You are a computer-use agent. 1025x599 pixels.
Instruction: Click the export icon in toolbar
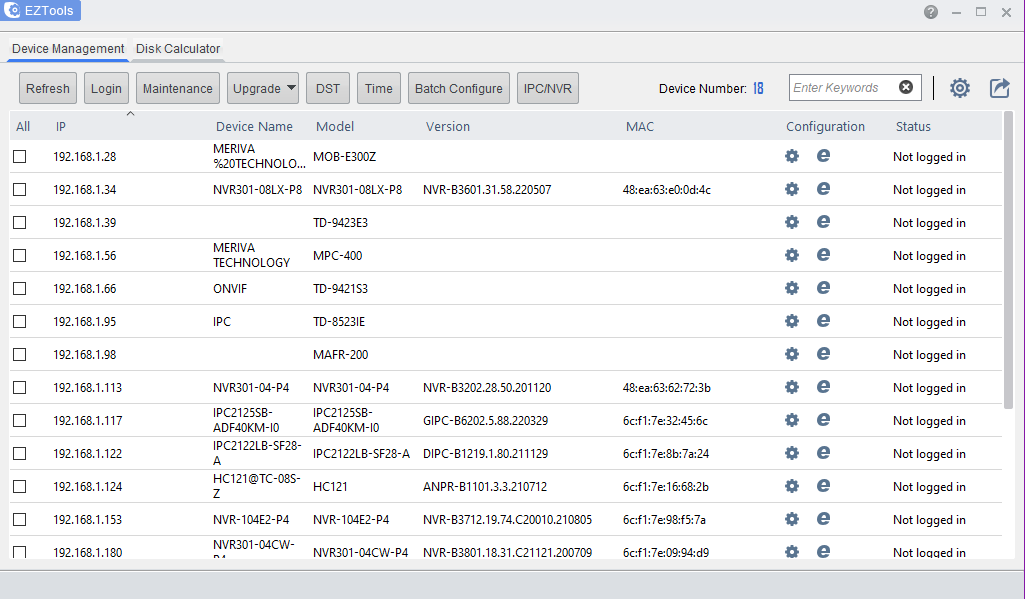pyautogui.click(x=1000, y=88)
